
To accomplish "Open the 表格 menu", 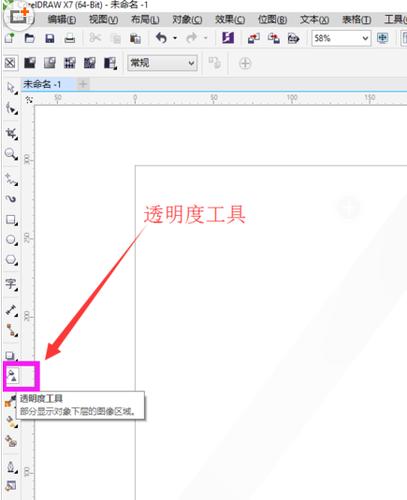I will (357, 20).
